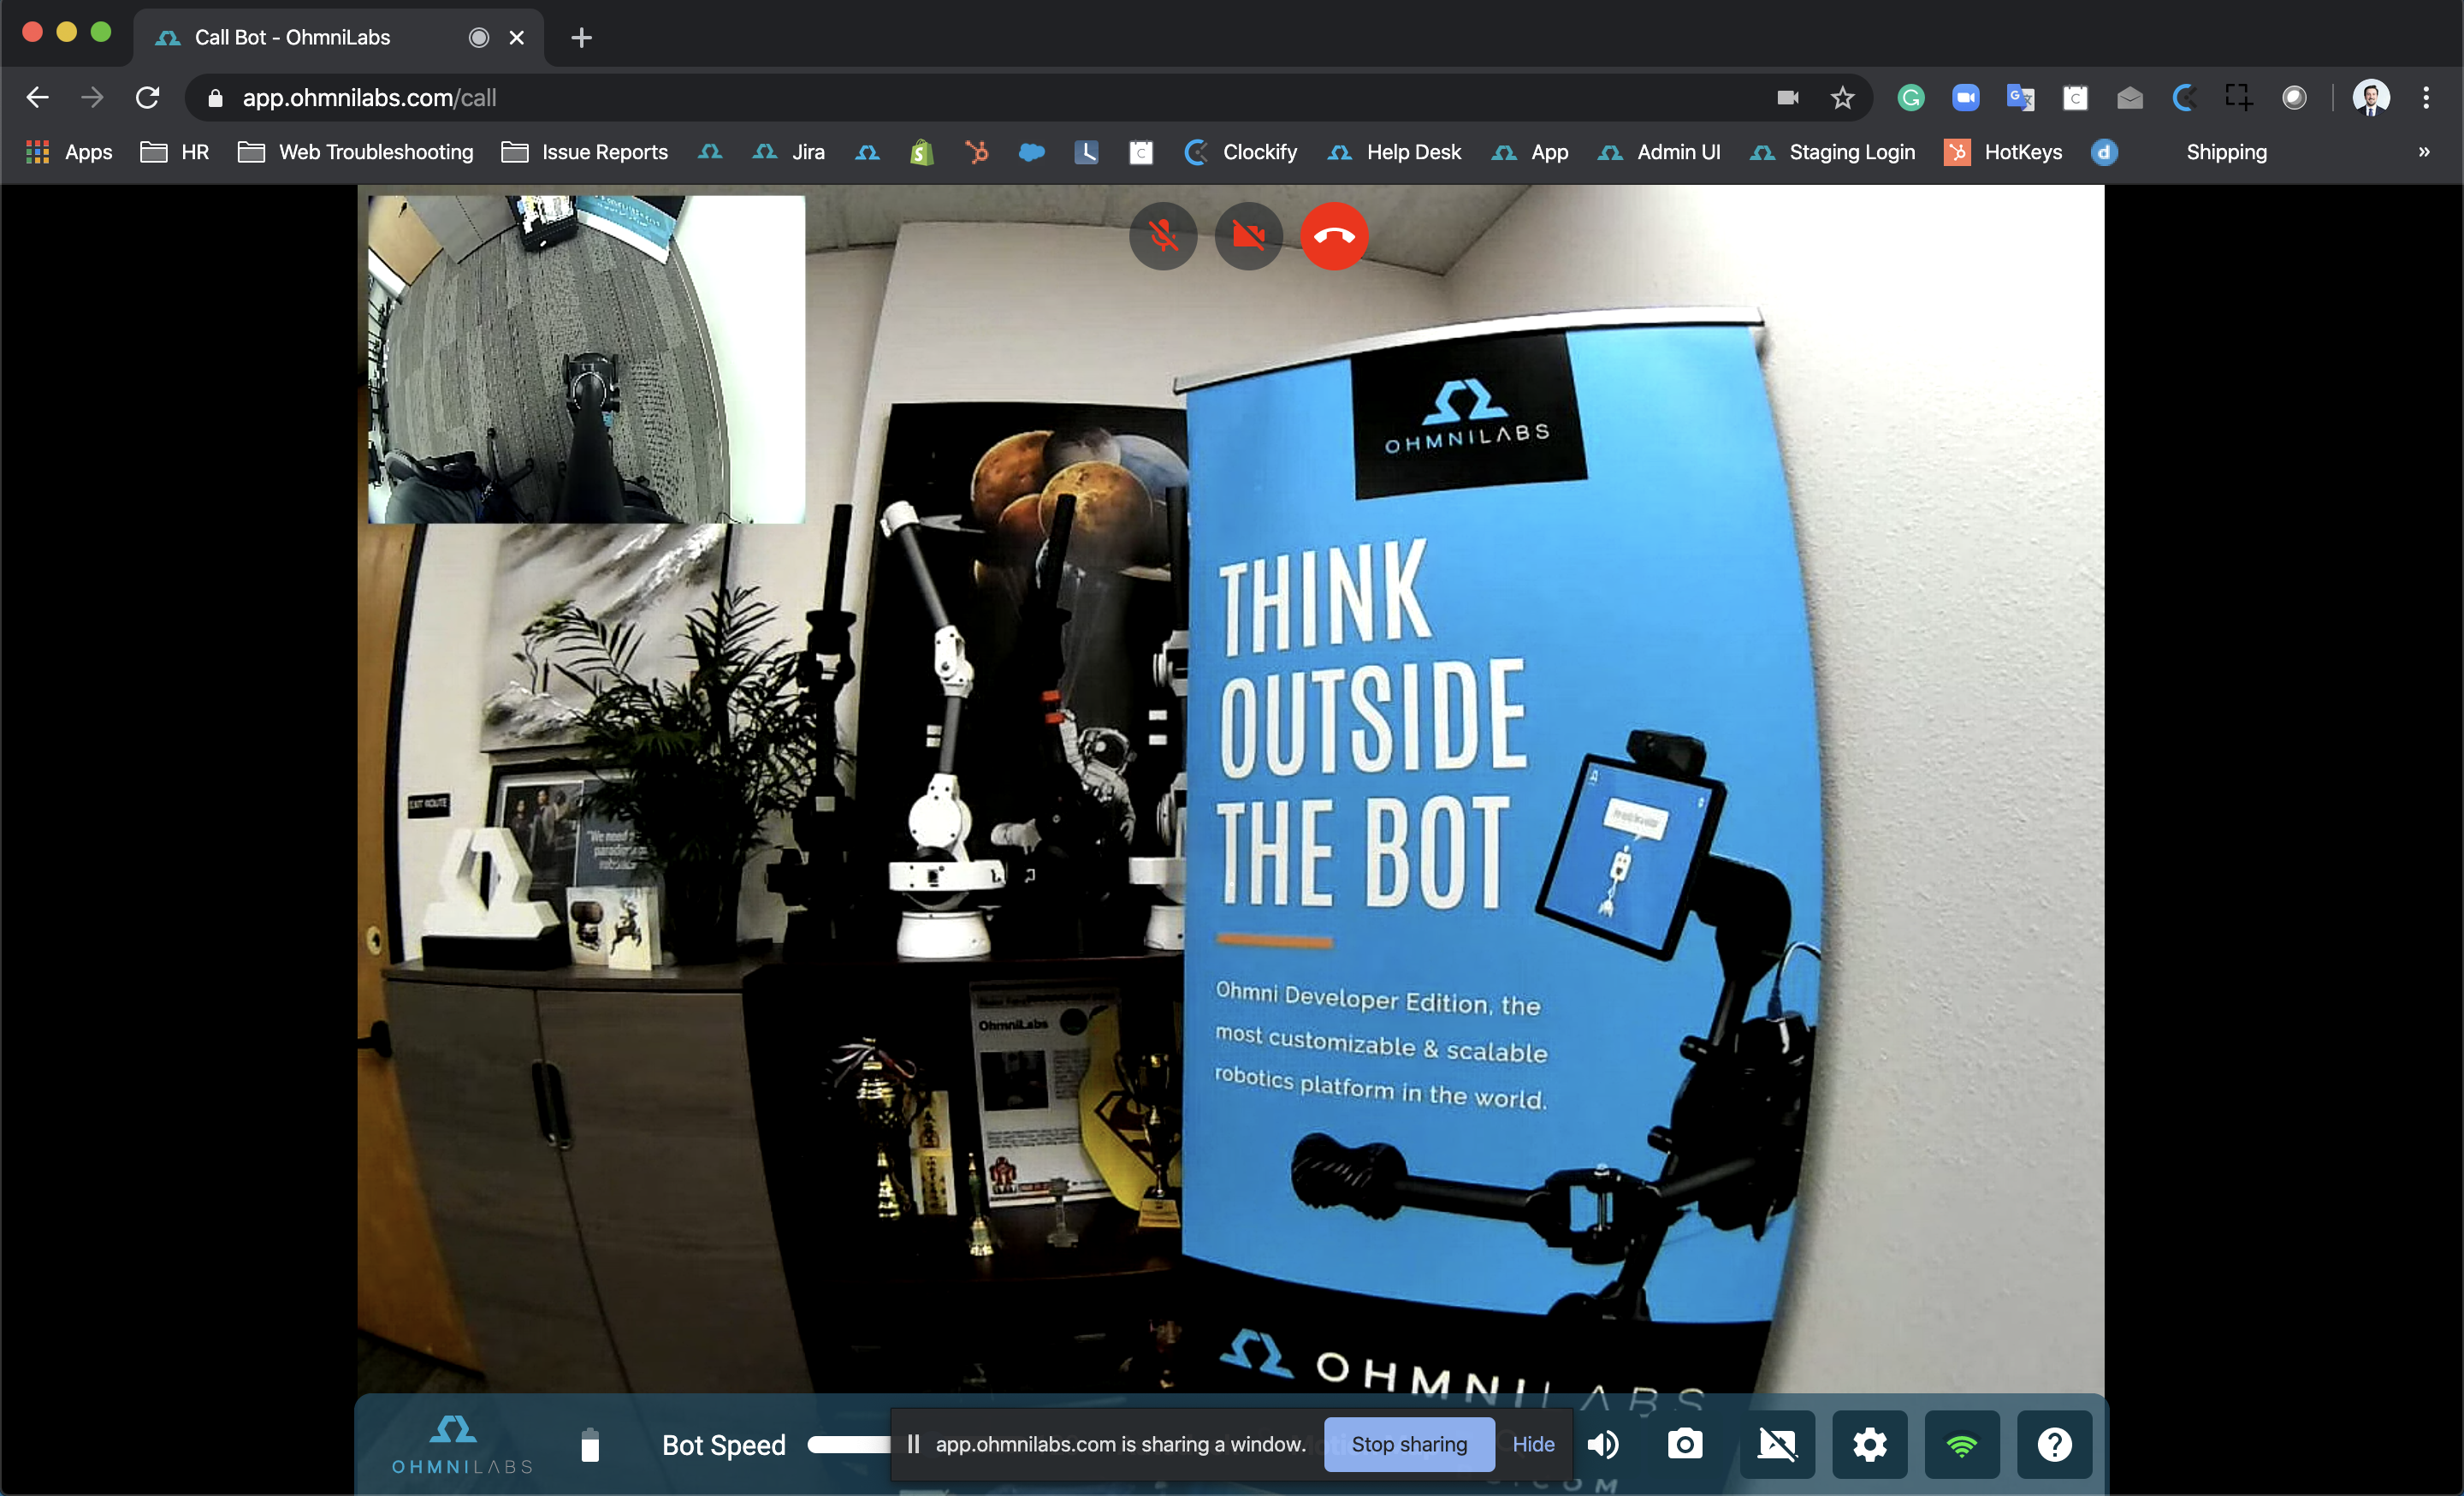Open the bot self-view thumbnail

click(586, 359)
